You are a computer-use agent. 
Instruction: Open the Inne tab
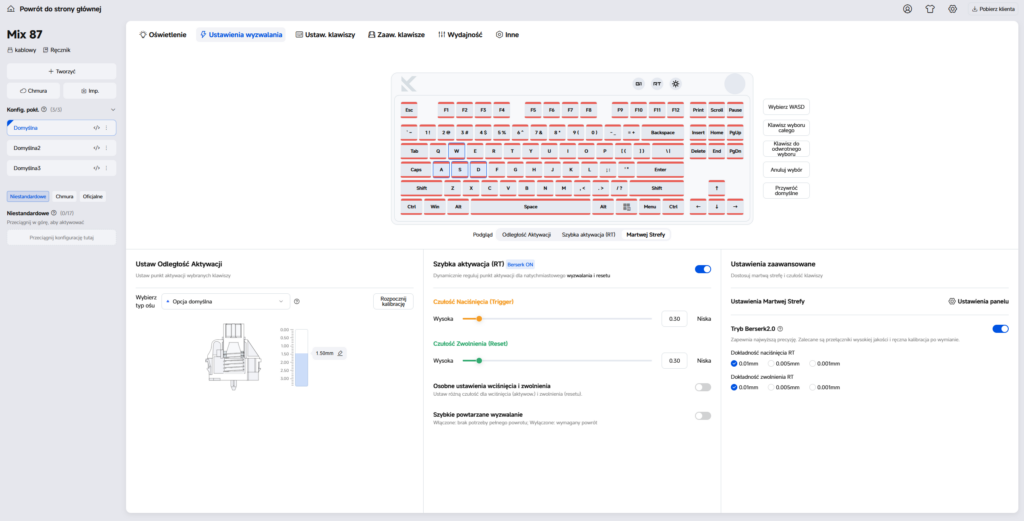coord(507,35)
